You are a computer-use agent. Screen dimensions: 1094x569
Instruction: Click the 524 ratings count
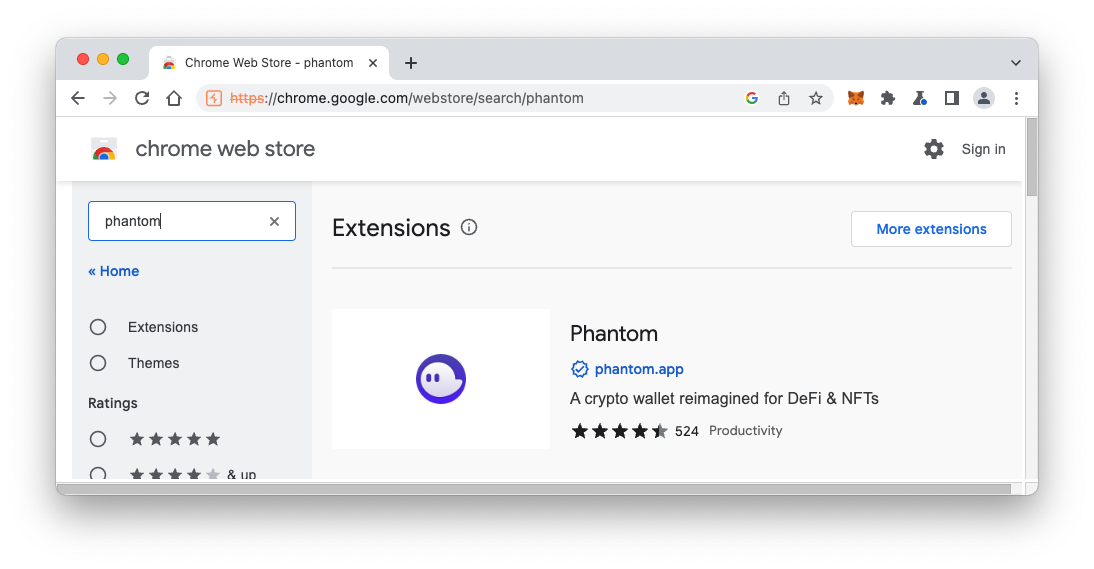point(687,431)
